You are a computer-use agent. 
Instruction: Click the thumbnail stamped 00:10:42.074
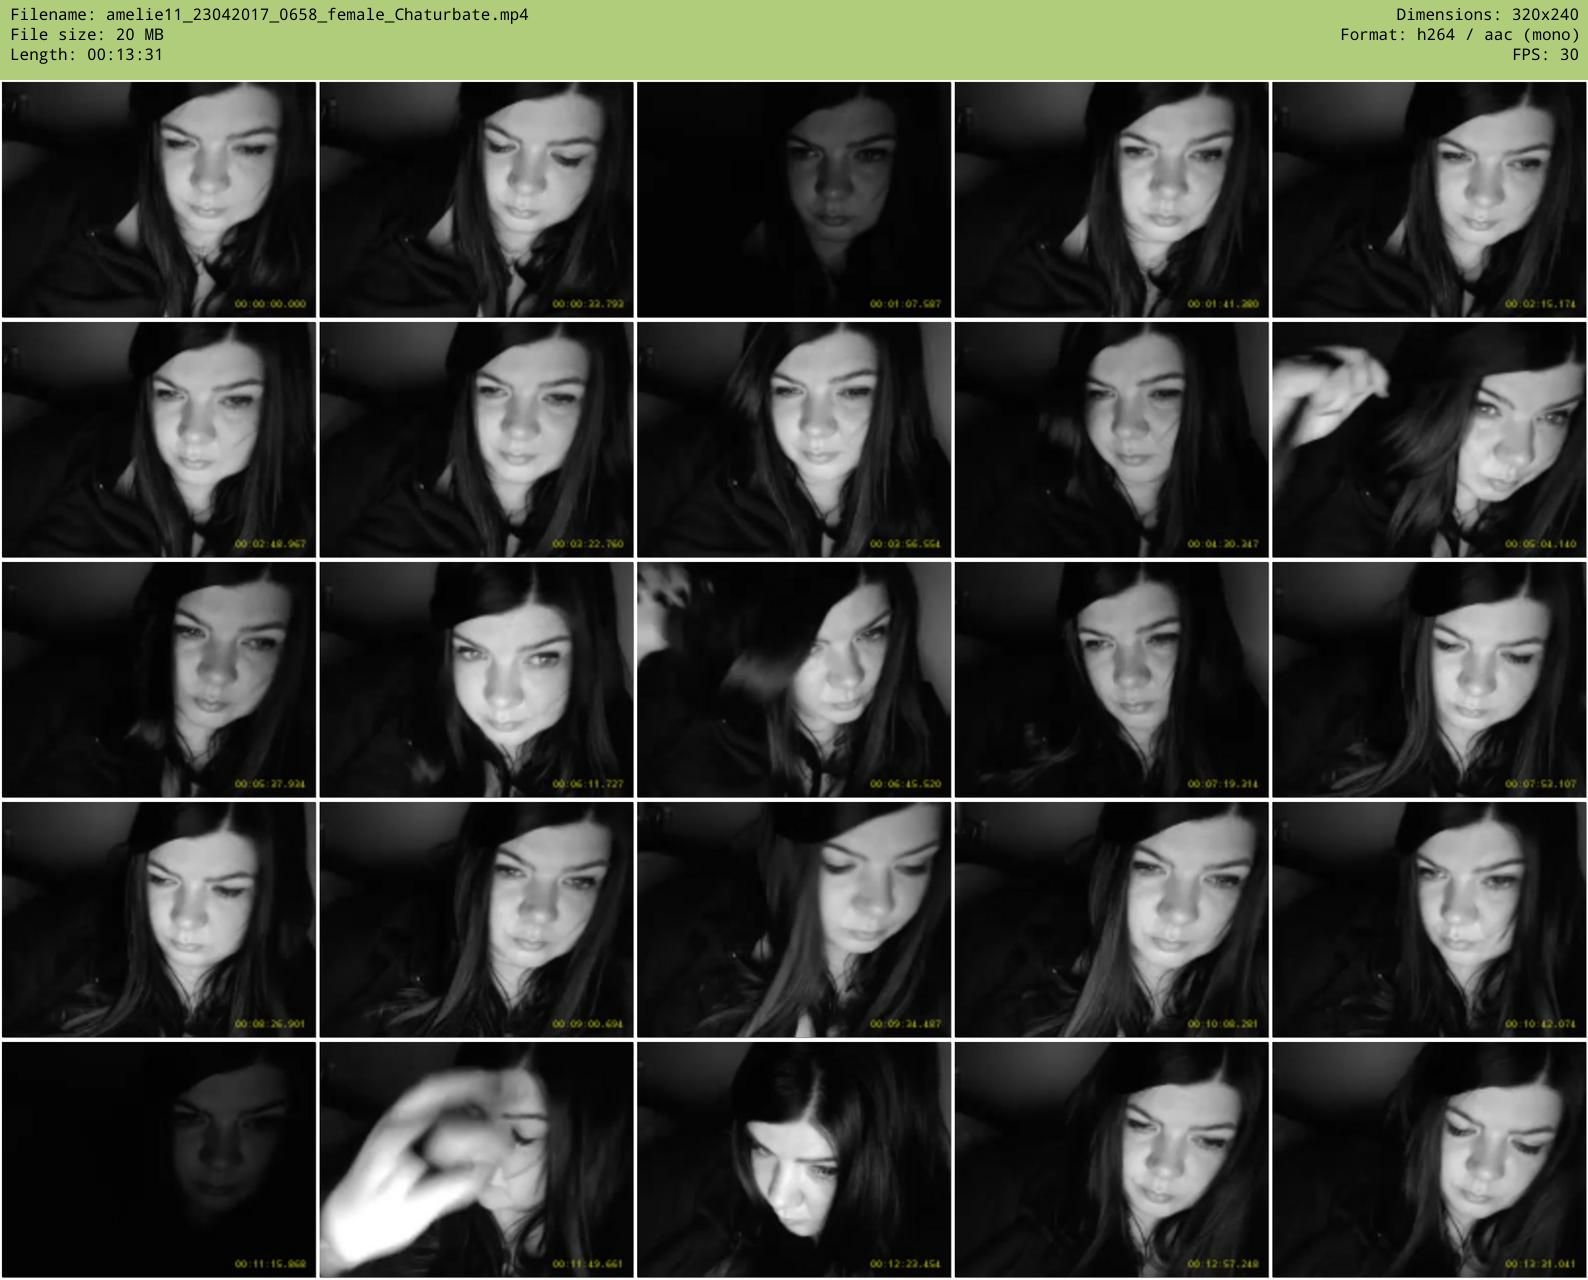pyautogui.click(x=1429, y=920)
